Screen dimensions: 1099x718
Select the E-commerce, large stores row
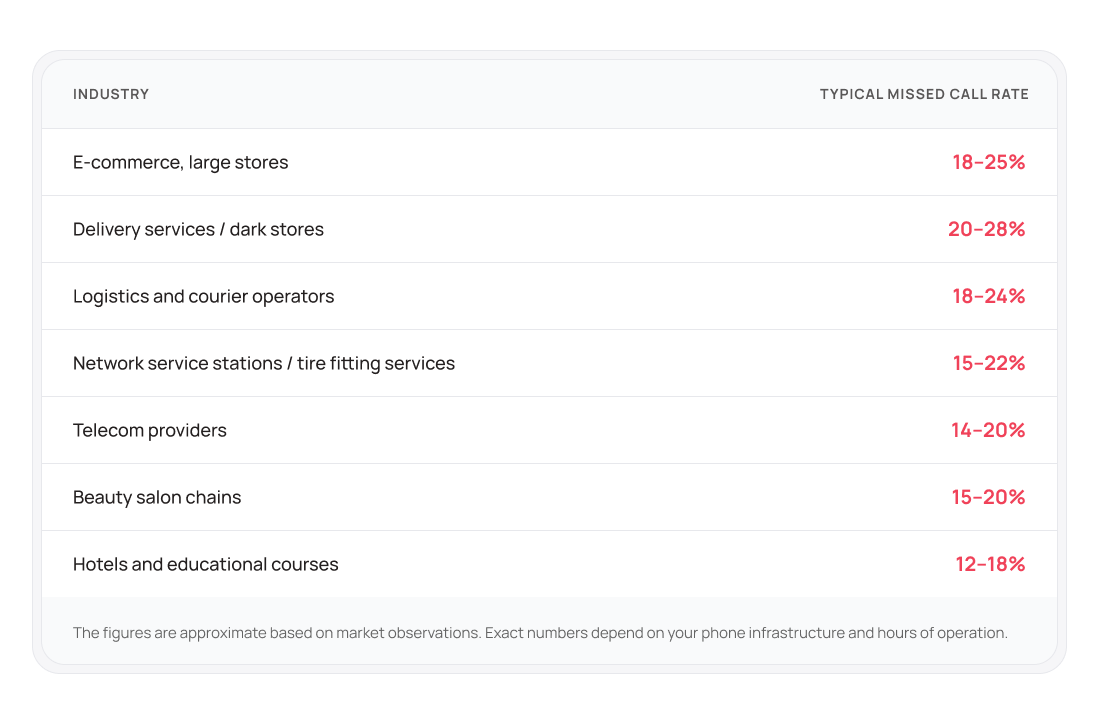pyautogui.click(x=180, y=162)
